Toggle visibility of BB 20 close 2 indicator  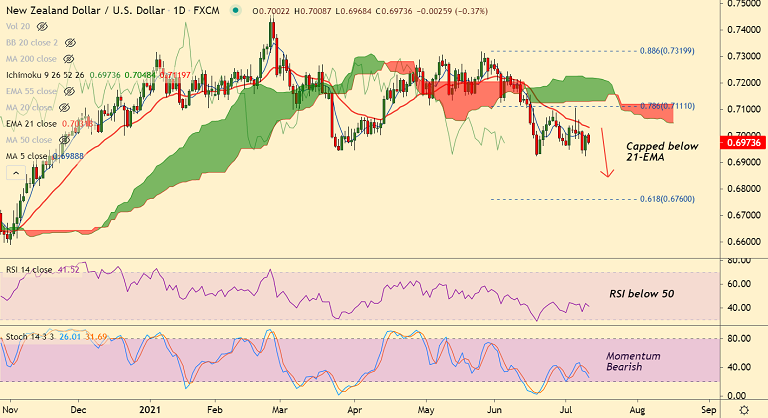(70, 43)
